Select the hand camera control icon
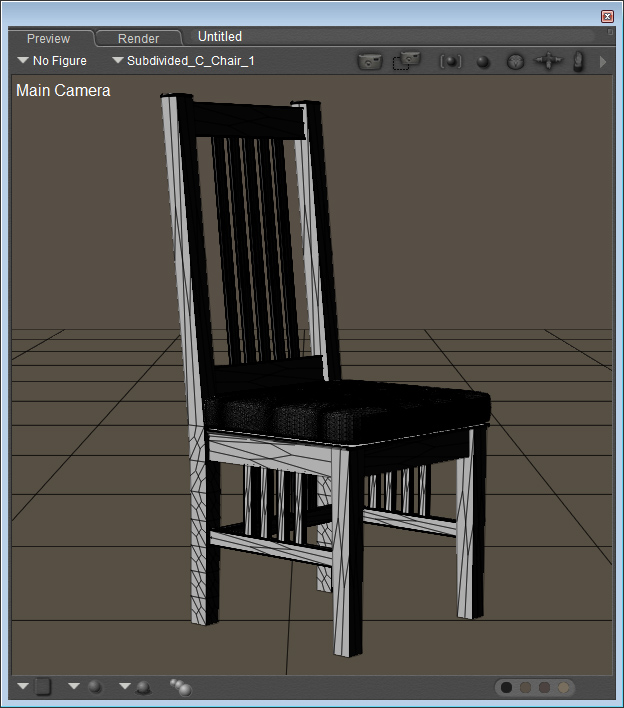Viewport: 624px width, 708px height. pyautogui.click(x=578, y=61)
